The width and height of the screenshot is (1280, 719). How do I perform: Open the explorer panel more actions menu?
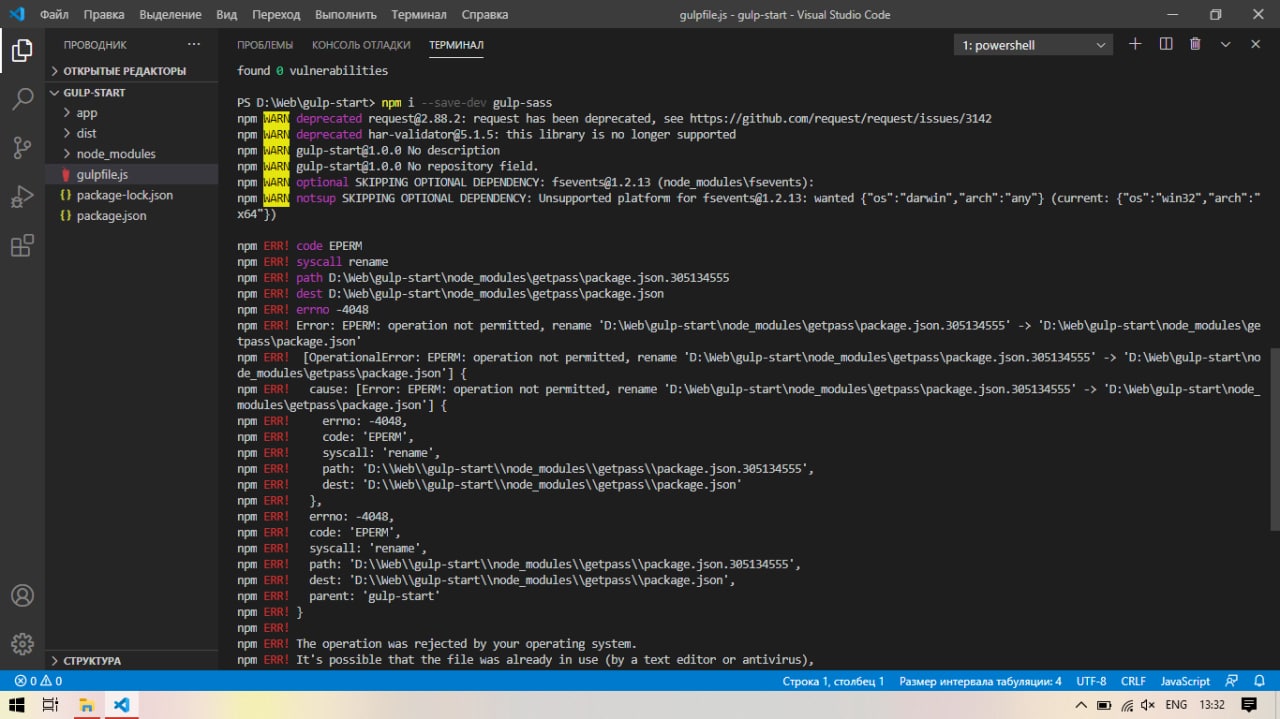pos(194,45)
